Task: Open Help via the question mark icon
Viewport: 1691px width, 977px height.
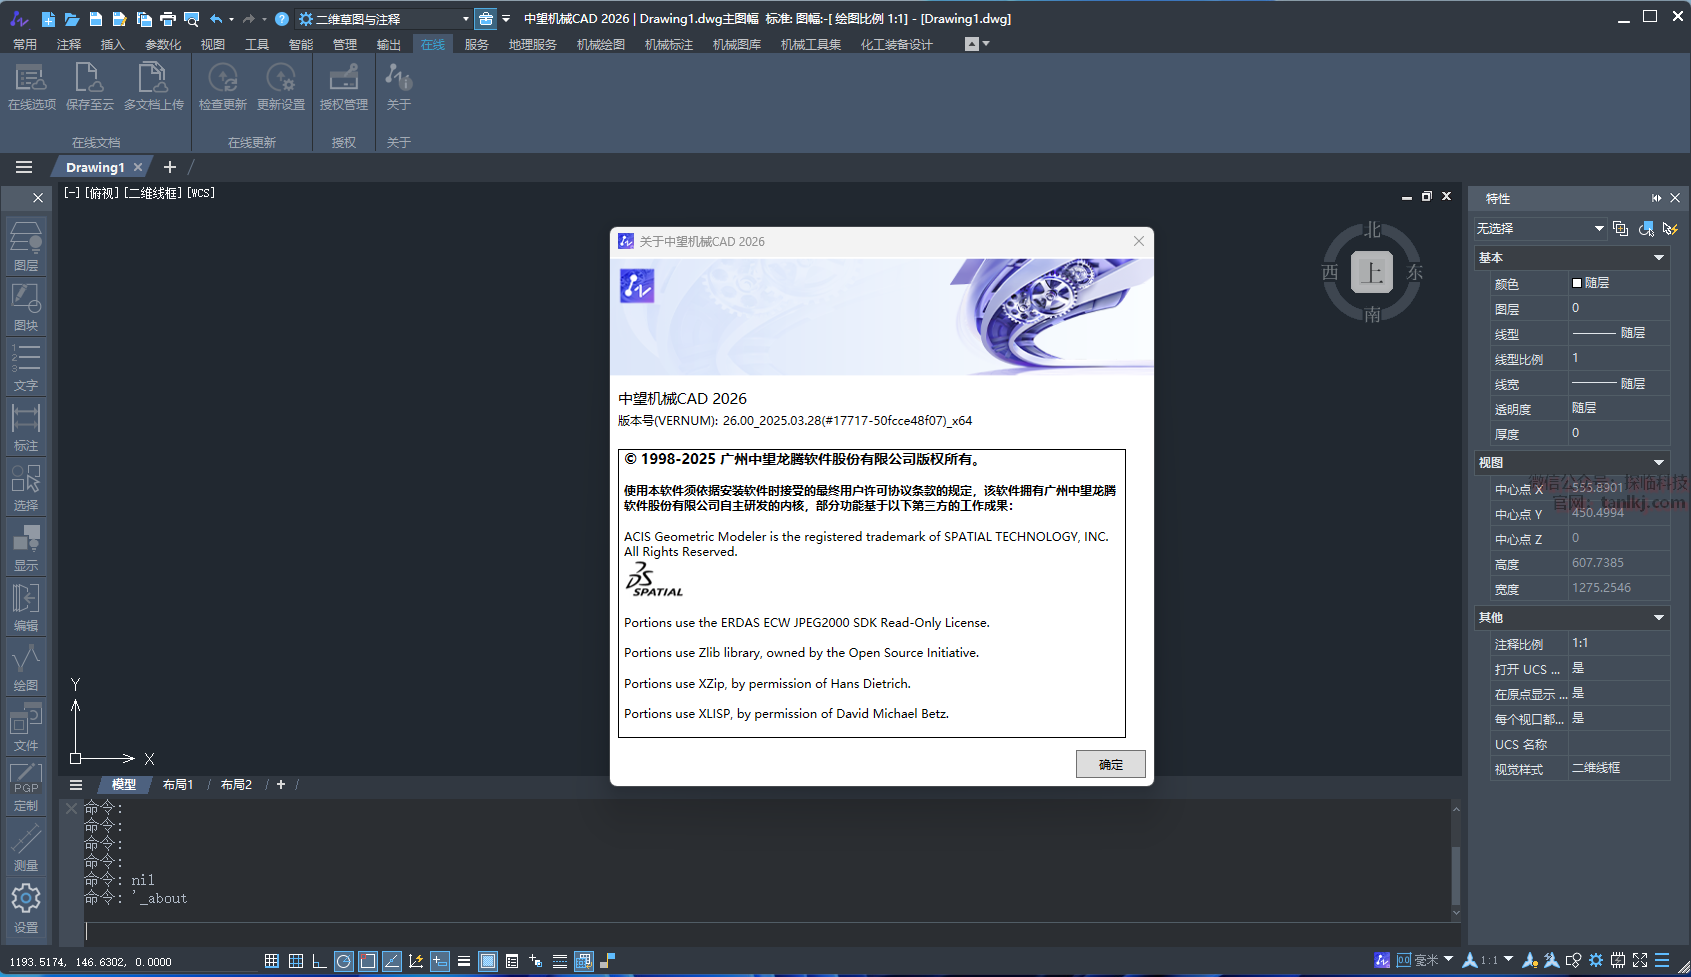Action: coord(282,19)
